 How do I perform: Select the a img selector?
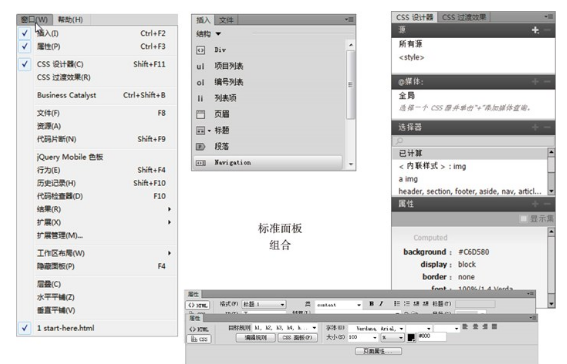[x=408, y=179]
